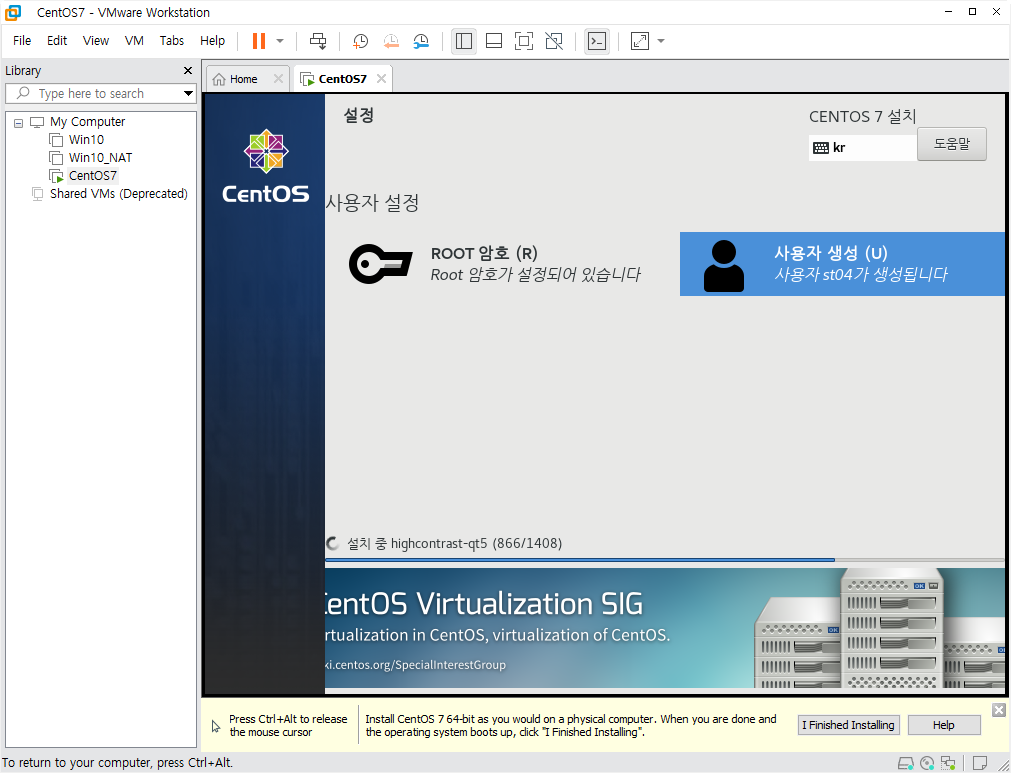Close the CentOS7 tab

[x=381, y=79]
